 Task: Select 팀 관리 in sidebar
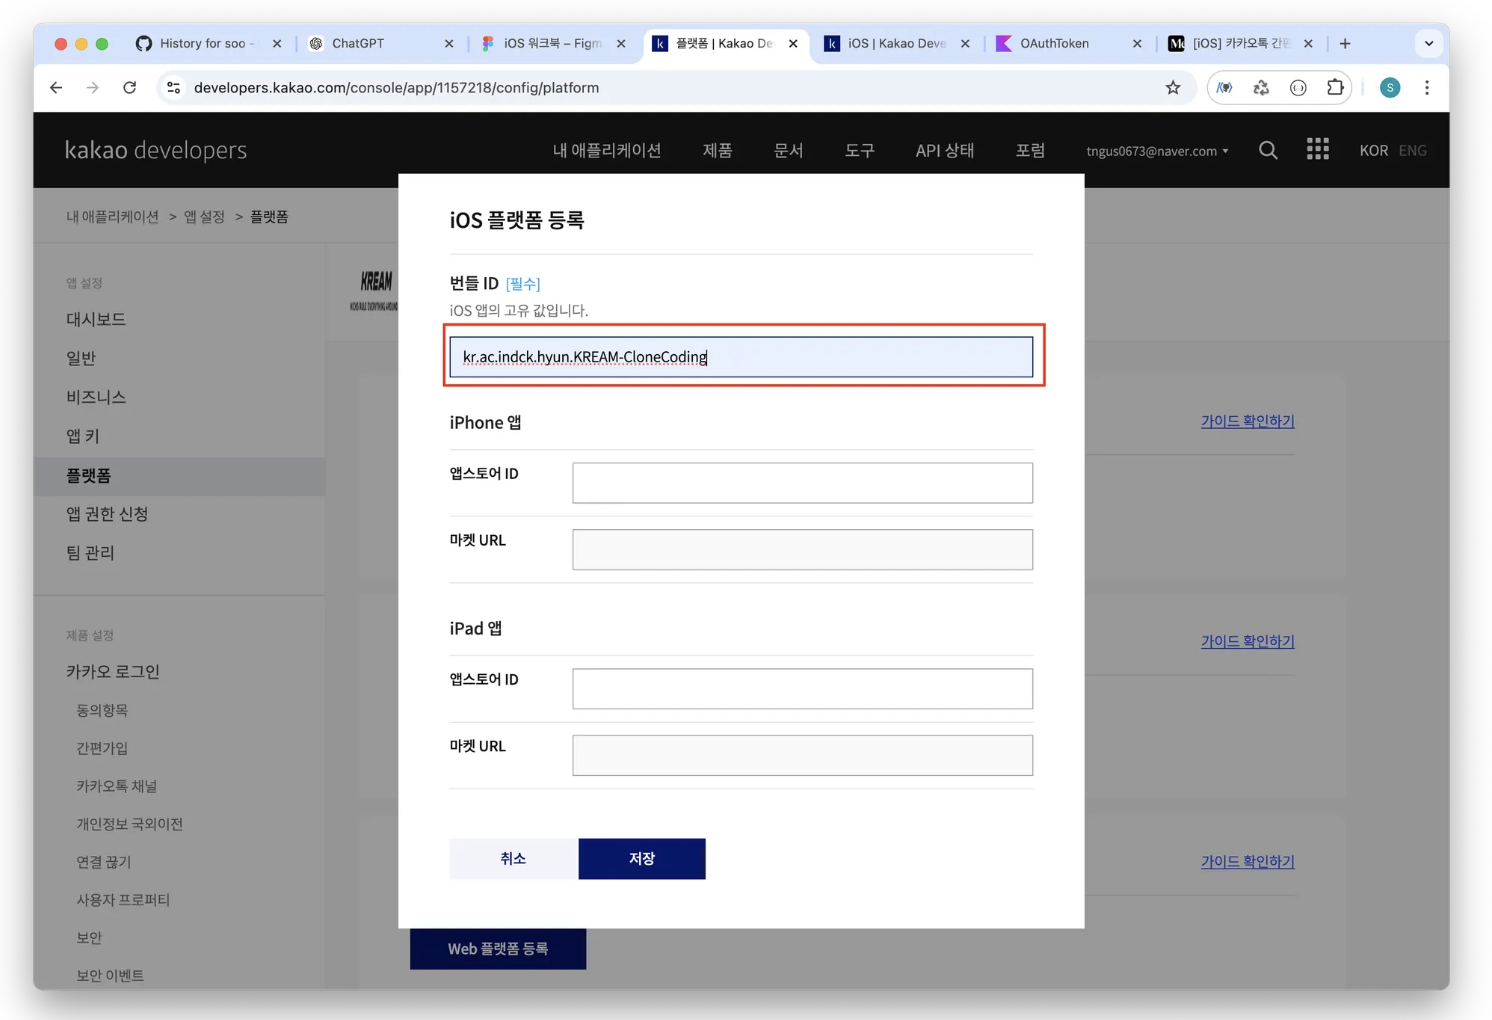tap(90, 553)
